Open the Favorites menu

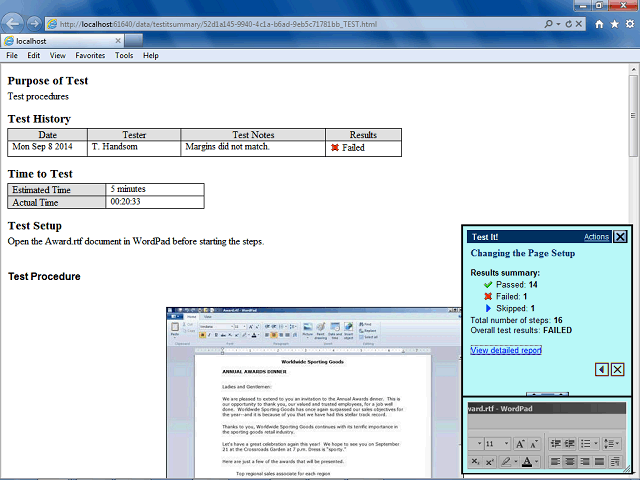[x=90, y=56]
